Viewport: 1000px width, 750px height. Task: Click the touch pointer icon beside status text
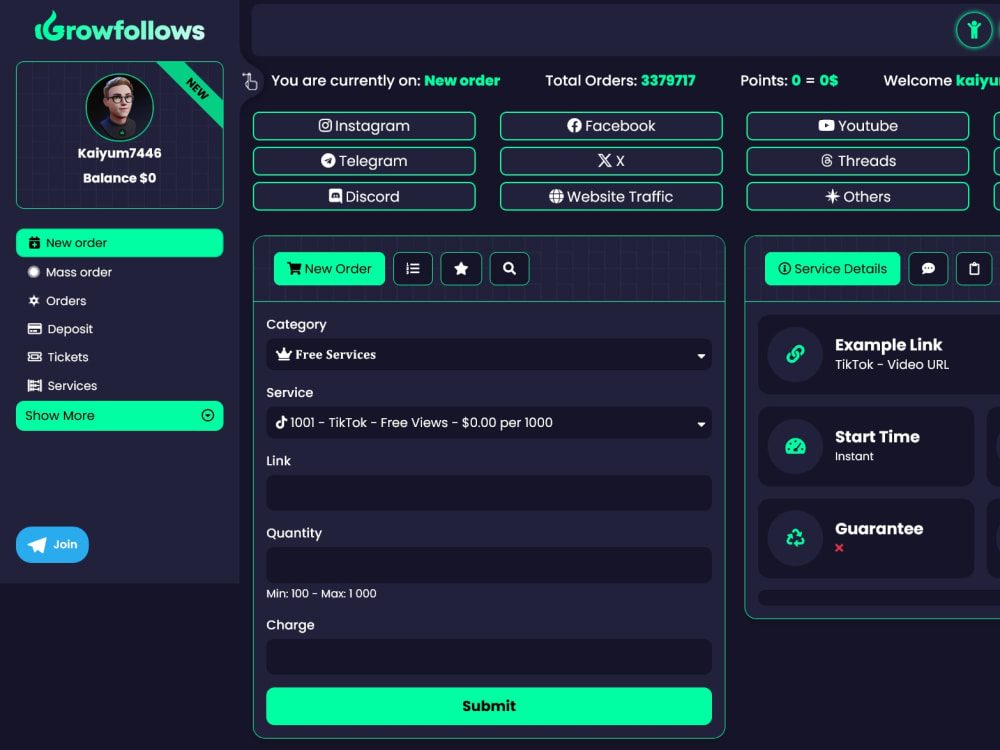(250, 81)
